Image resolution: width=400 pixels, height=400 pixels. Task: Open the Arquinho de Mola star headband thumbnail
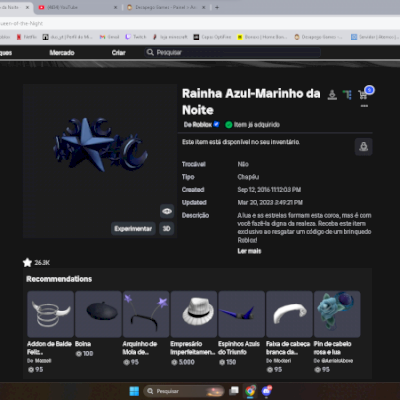pyautogui.click(x=146, y=314)
